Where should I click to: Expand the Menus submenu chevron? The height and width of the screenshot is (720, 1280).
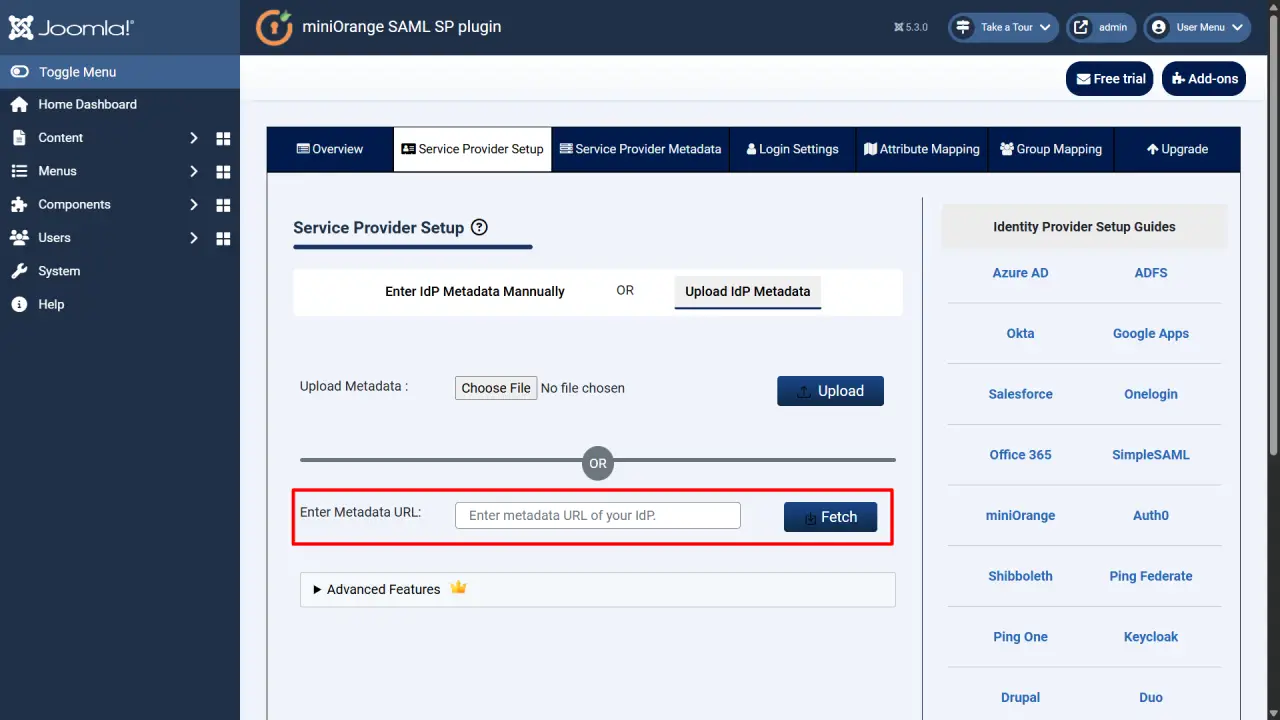(x=194, y=171)
